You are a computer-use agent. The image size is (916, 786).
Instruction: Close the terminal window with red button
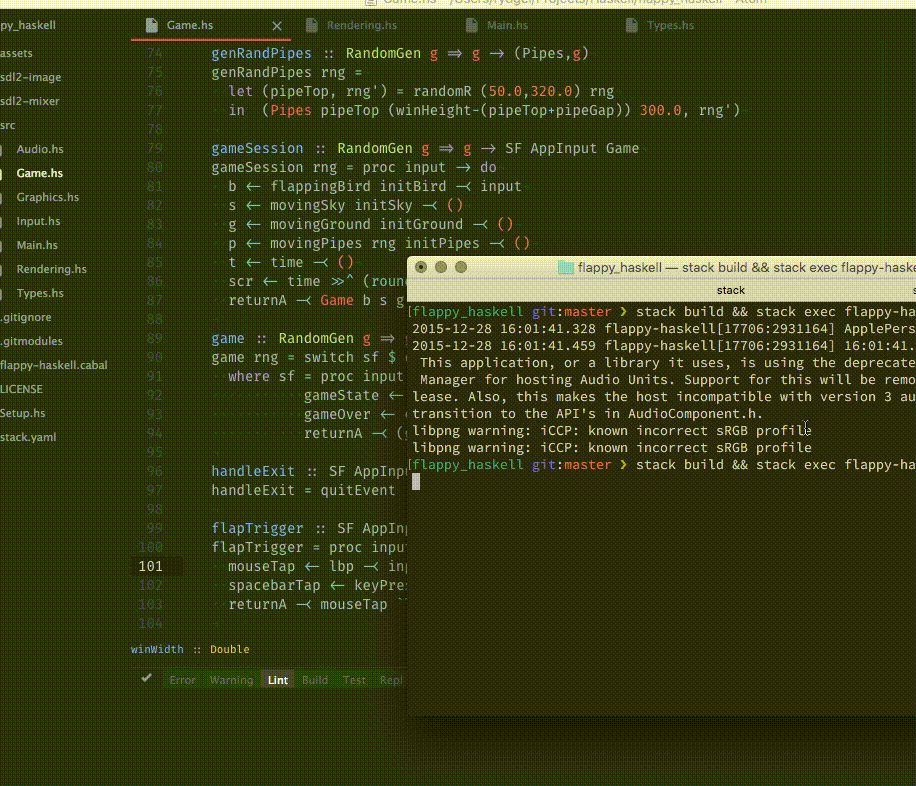[x=421, y=267]
